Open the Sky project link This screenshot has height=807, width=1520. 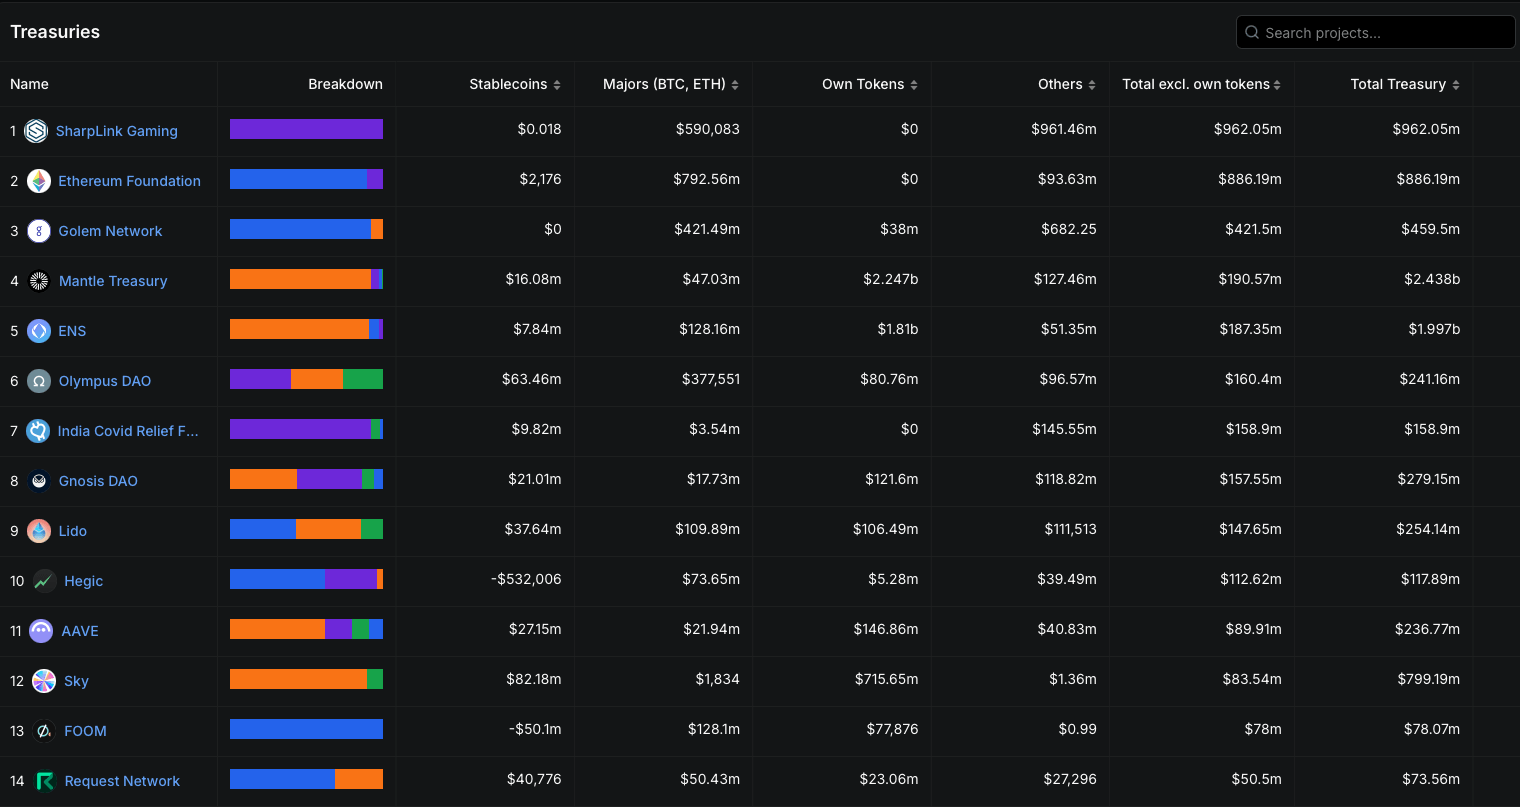pos(76,681)
